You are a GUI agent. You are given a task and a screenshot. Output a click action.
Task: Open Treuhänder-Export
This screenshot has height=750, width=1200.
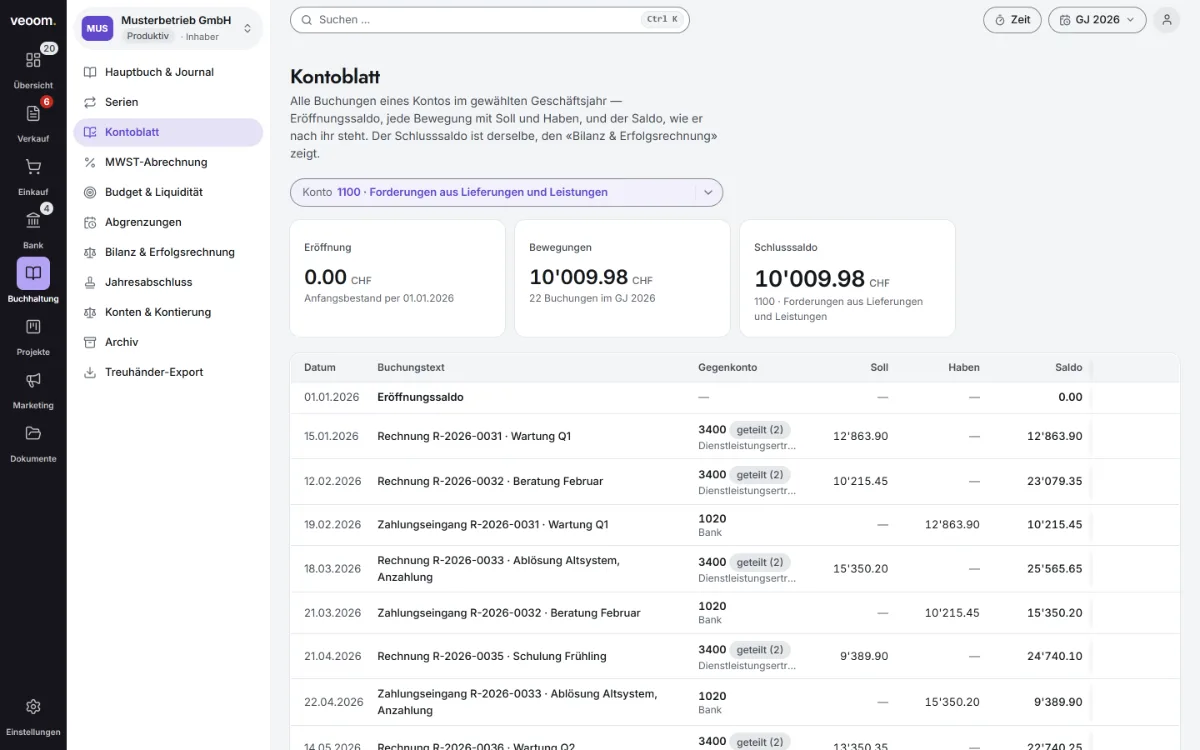pos(168,372)
